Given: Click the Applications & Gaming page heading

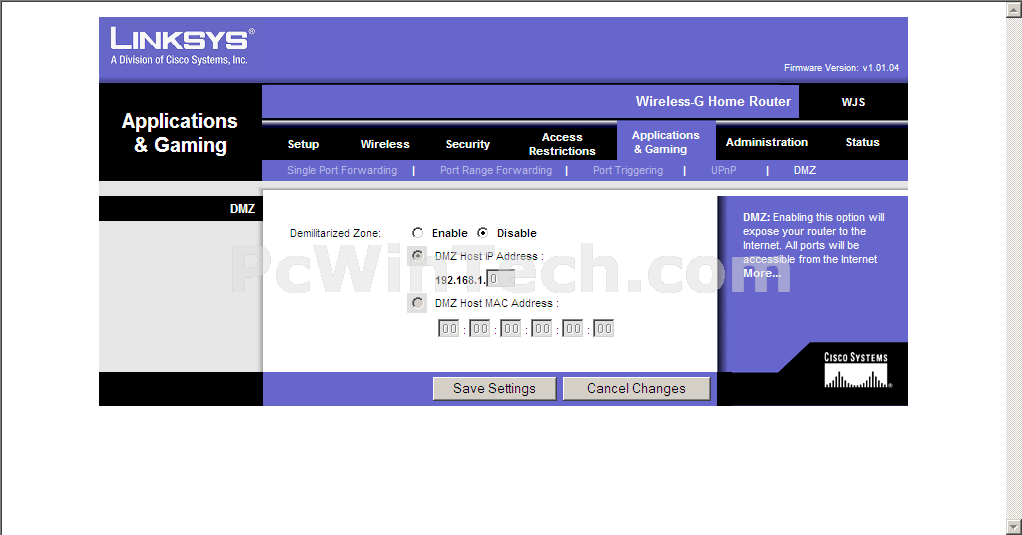Looking at the screenshot, I should click(180, 133).
